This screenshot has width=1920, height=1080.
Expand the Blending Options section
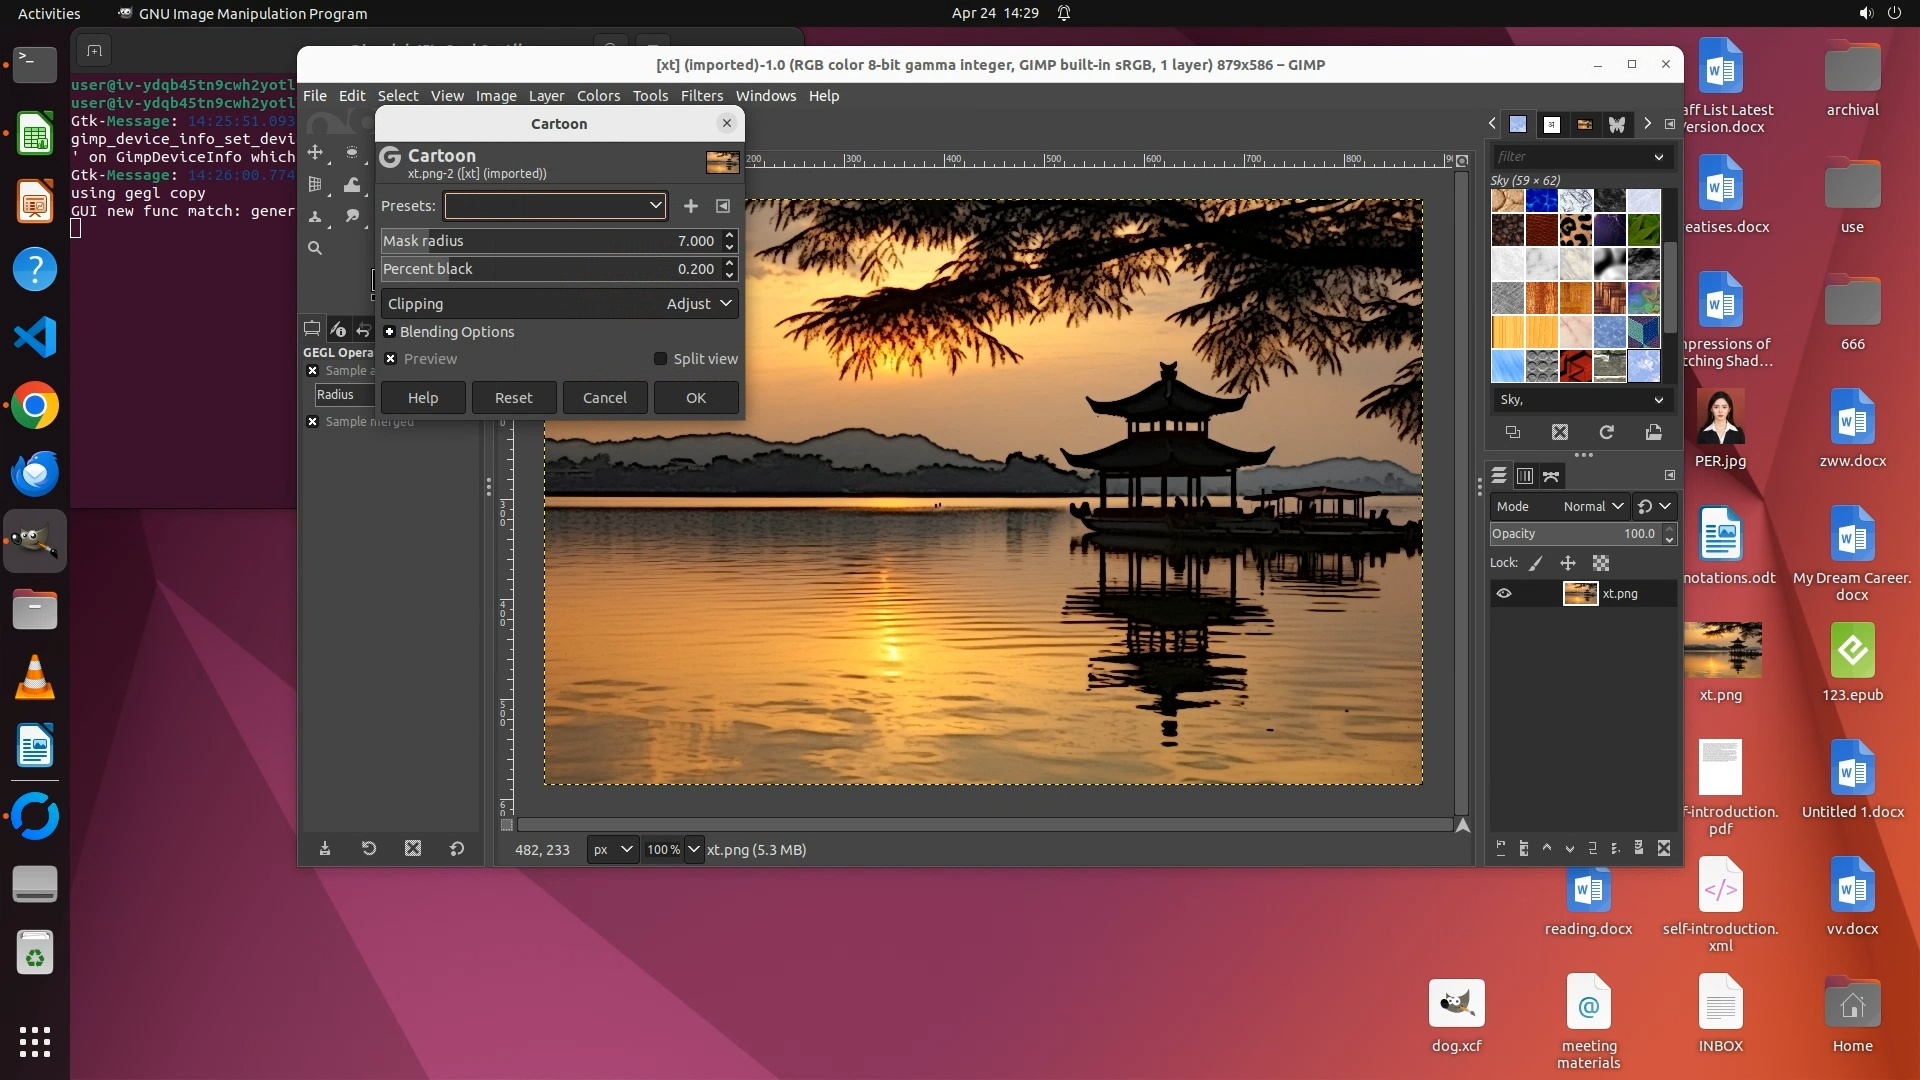point(390,332)
